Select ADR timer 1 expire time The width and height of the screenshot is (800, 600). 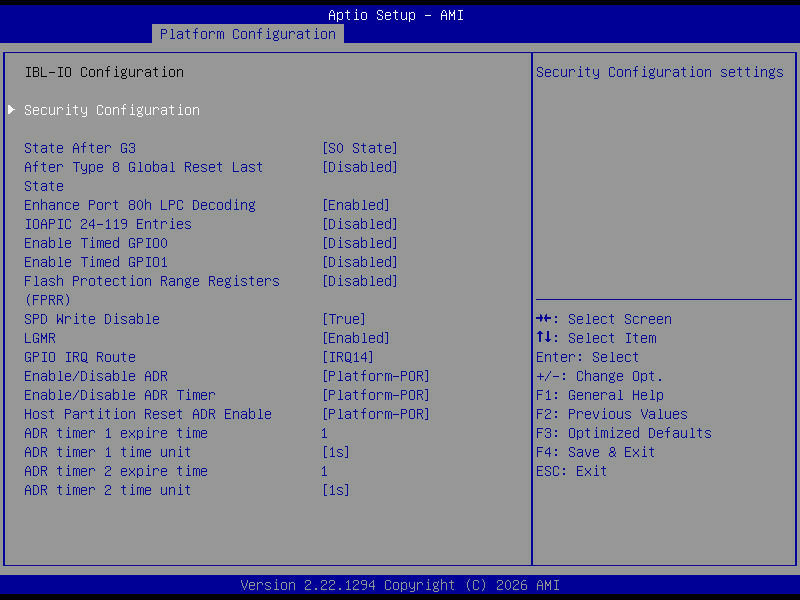pyautogui.click(x=116, y=433)
